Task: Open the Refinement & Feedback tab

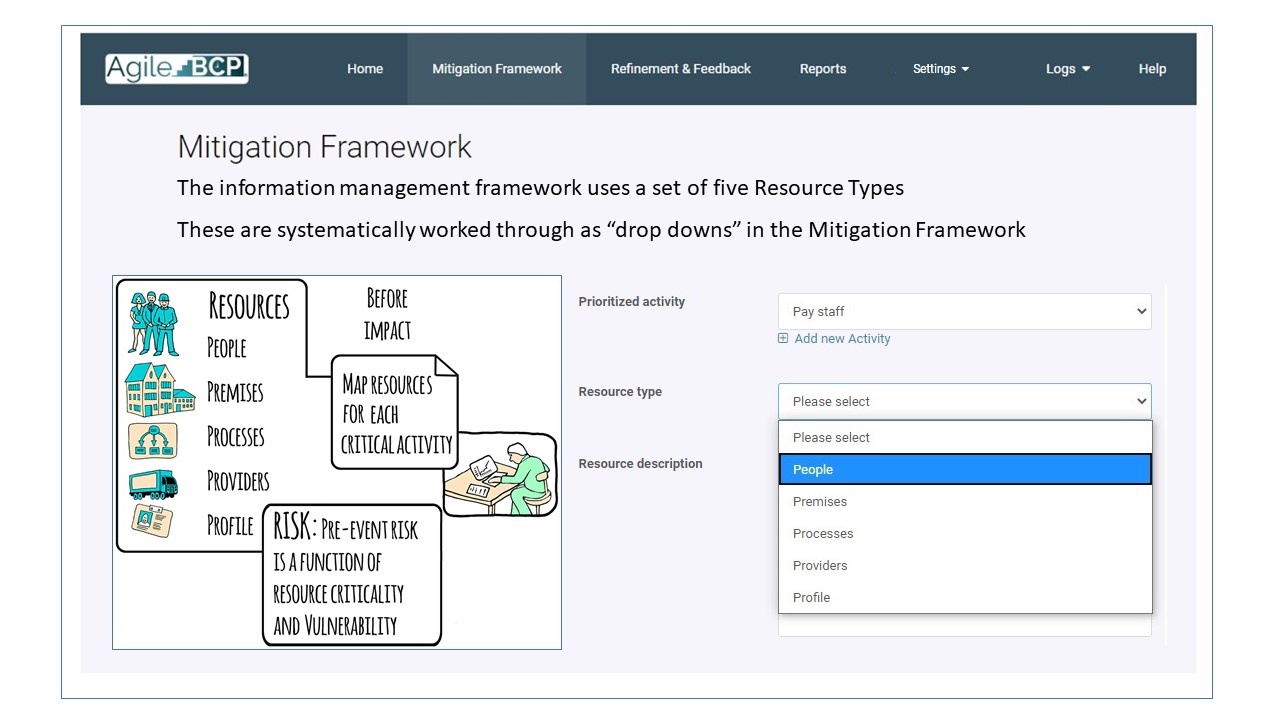Action: [681, 69]
